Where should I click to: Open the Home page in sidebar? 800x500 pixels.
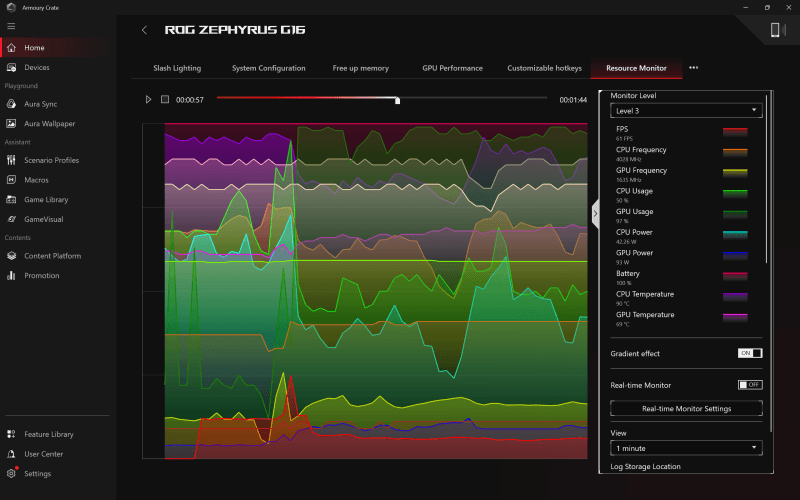pyautogui.click(x=34, y=48)
